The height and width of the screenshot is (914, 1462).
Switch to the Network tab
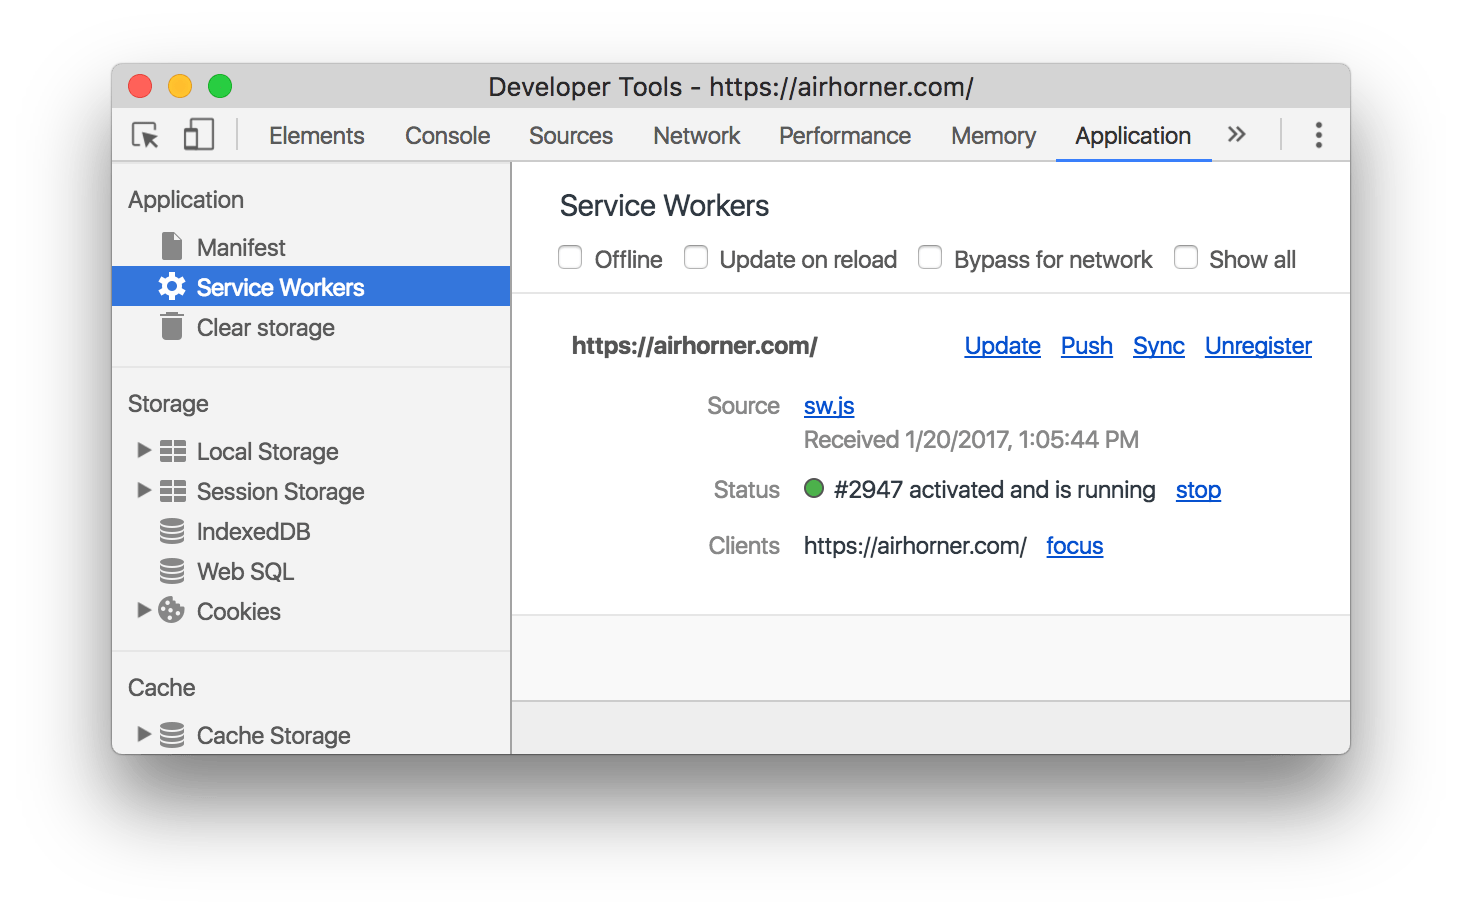696,135
